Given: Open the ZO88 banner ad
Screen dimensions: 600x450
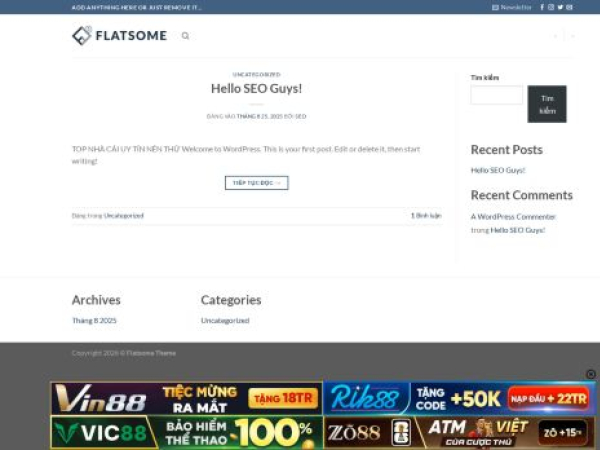Looking at the screenshot, I should 460,432.
